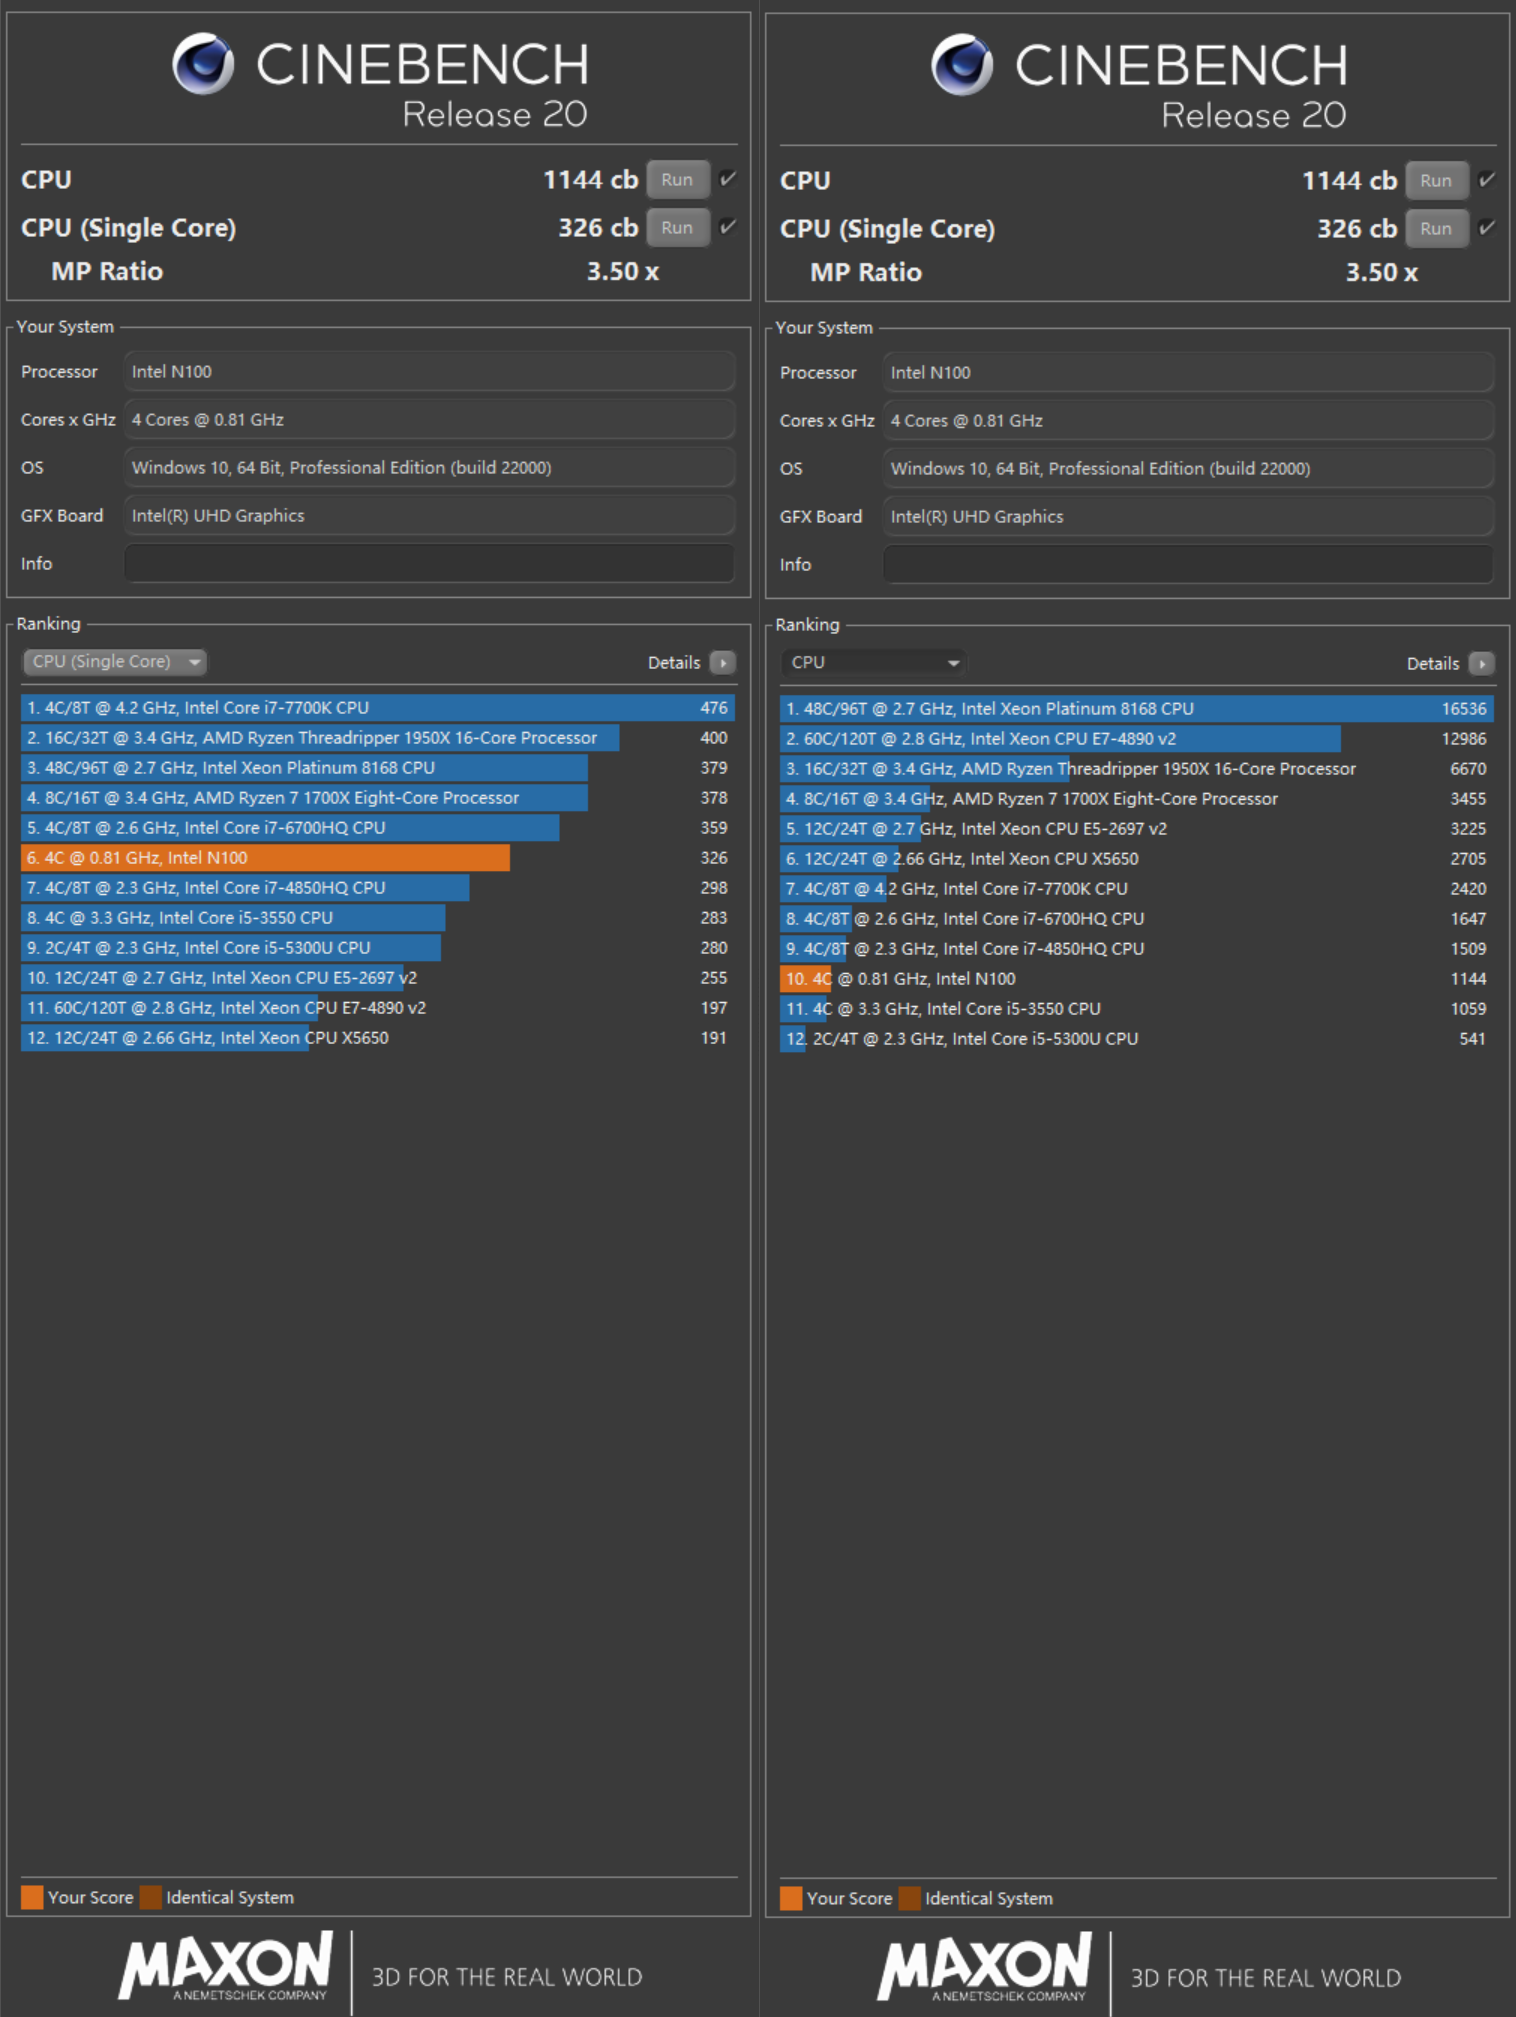Run the CPU test in left panel
The width and height of the screenshot is (1516, 2017).
coord(677,180)
